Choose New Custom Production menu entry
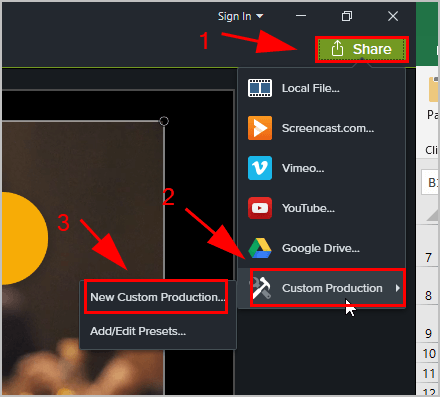 [158, 297]
